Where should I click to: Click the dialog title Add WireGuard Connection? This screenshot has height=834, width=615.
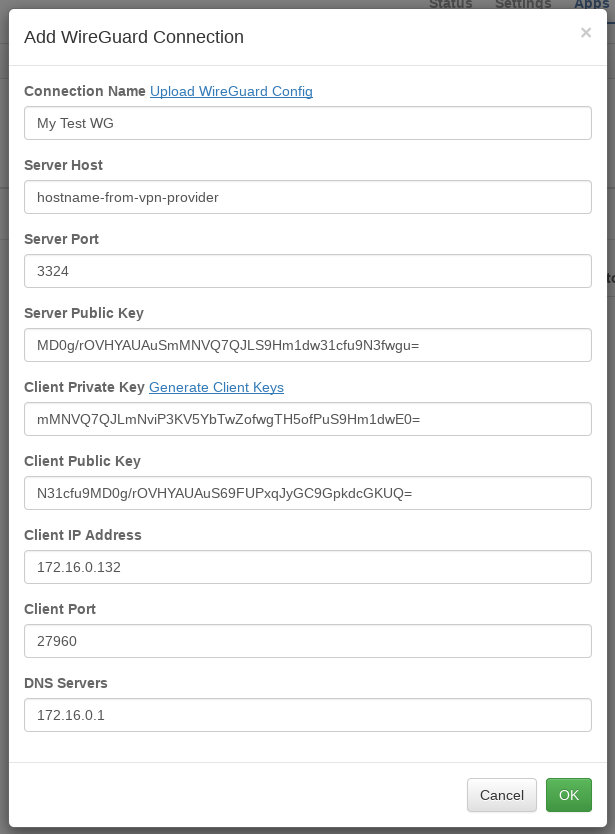134,37
